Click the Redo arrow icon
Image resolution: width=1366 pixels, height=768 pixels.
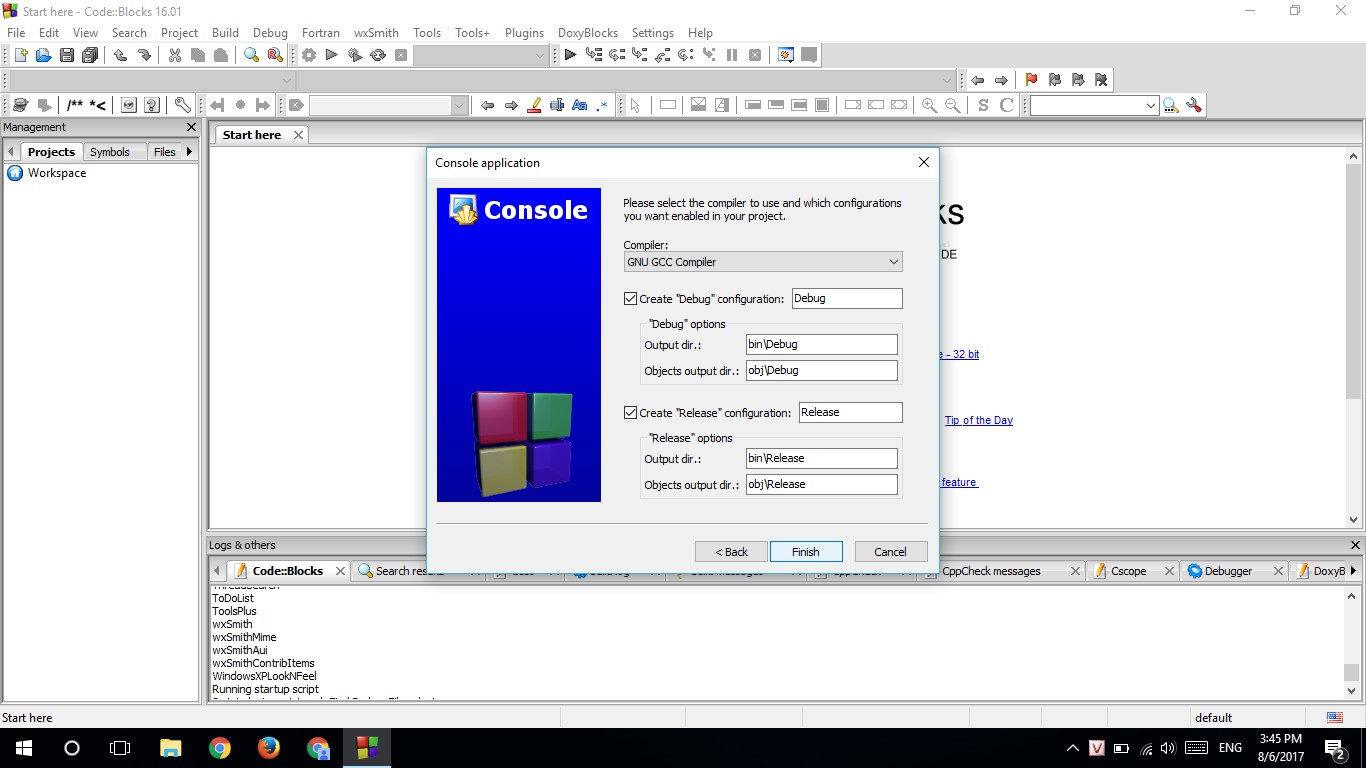[x=144, y=55]
